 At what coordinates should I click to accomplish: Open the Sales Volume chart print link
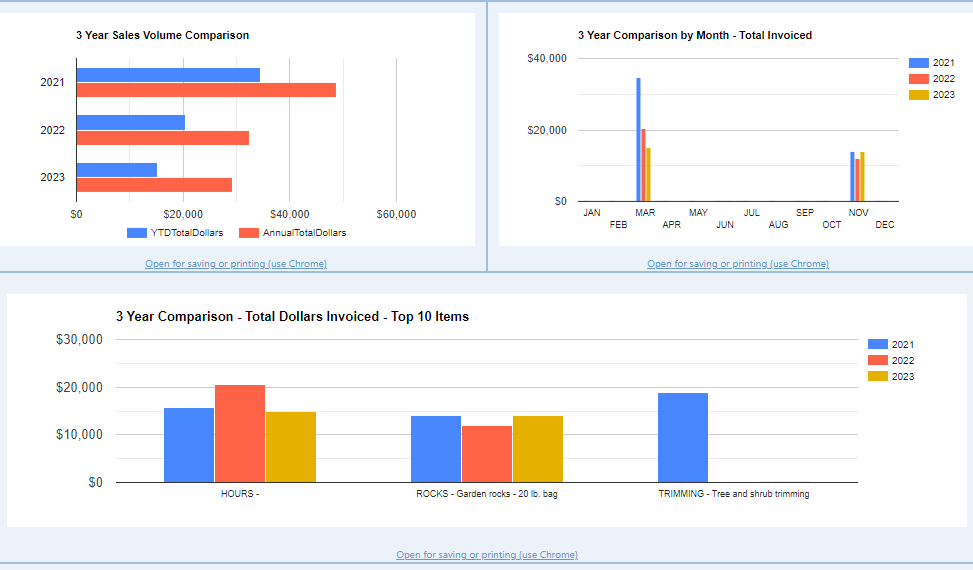236,264
